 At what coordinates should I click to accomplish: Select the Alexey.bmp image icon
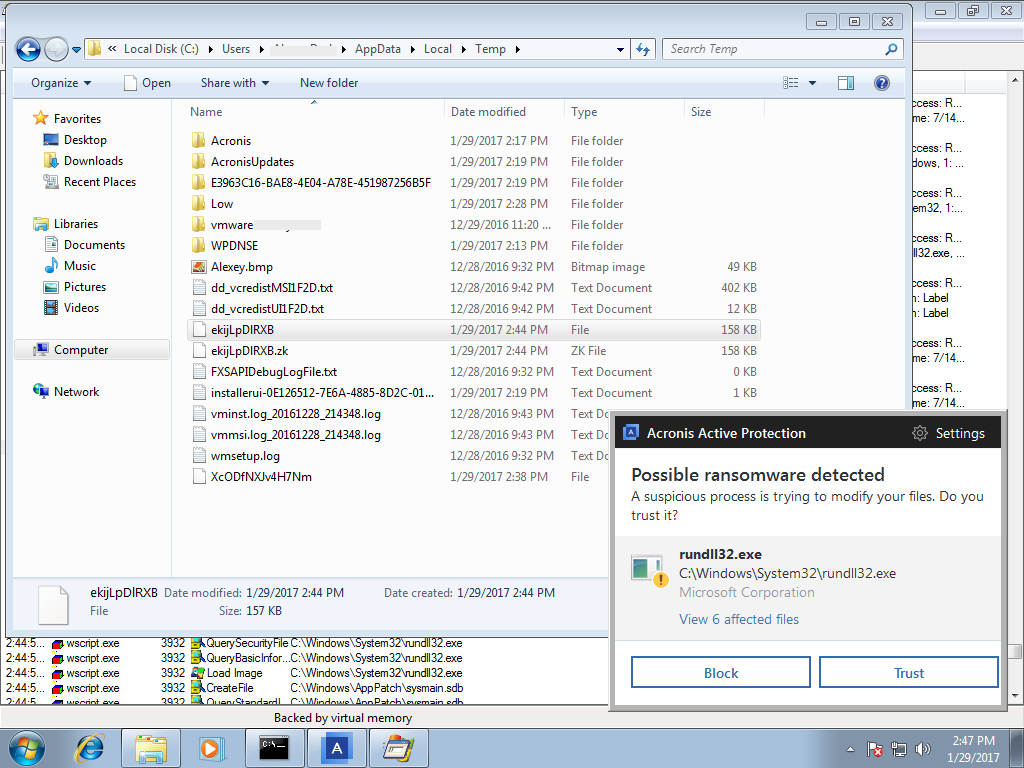click(199, 266)
